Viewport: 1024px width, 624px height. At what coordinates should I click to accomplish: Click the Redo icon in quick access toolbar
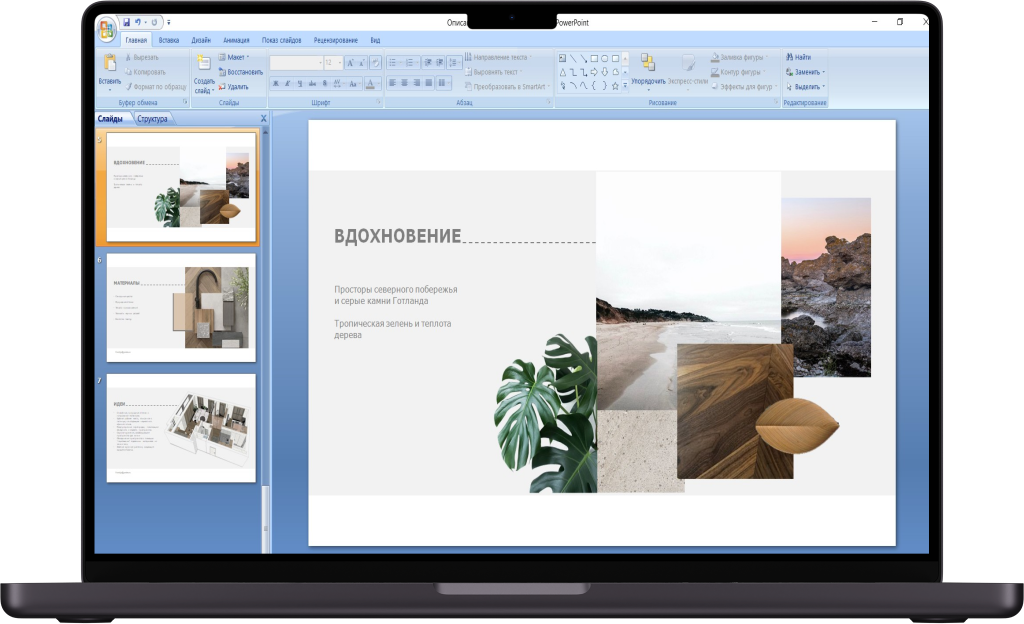155,22
